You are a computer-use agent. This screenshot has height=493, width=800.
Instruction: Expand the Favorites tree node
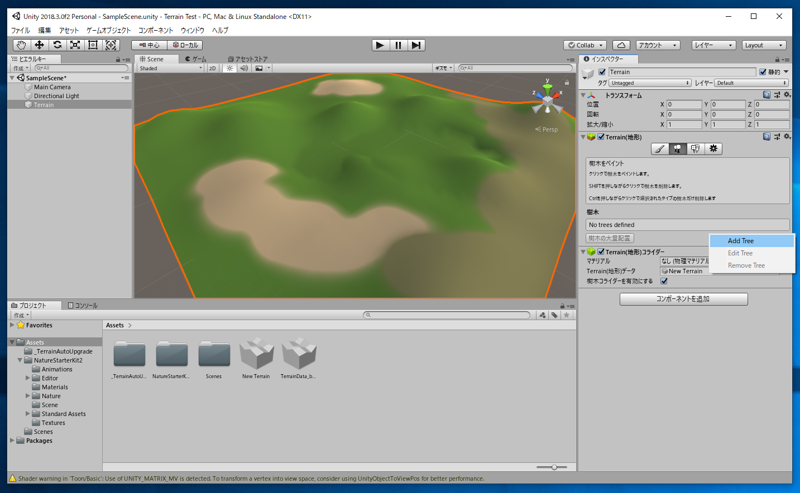[x=12, y=325]
